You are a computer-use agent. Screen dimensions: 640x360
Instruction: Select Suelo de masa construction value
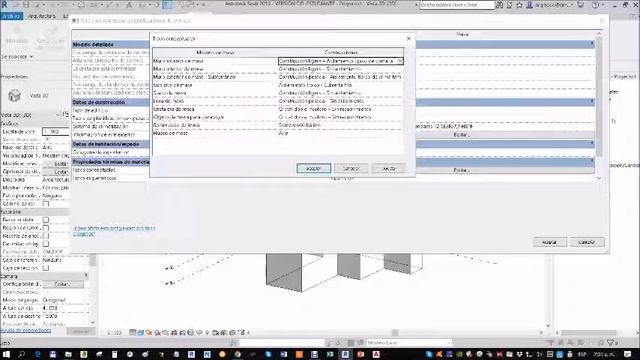click(x=340, y=93)
